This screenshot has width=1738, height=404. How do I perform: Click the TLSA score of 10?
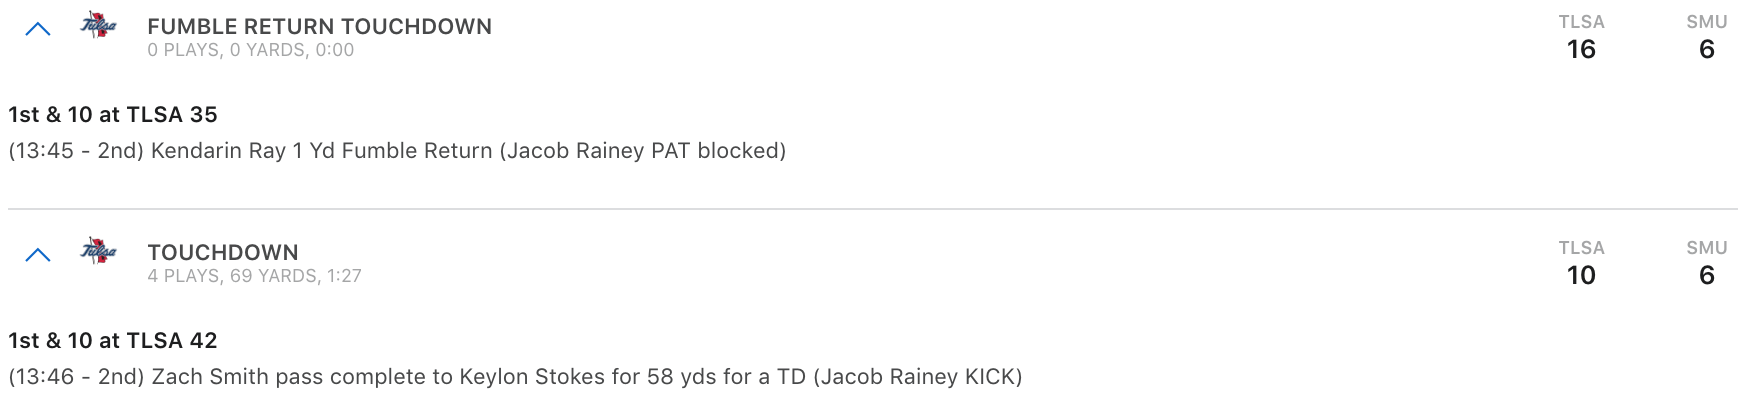1581,276
